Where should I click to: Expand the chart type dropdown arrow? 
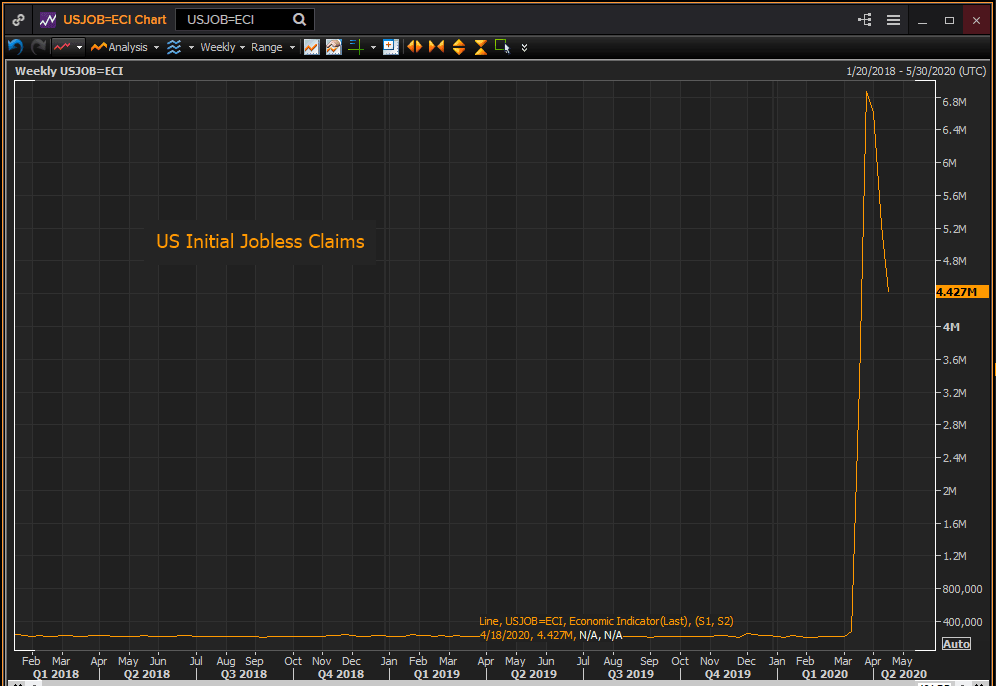tap(79, 48)
